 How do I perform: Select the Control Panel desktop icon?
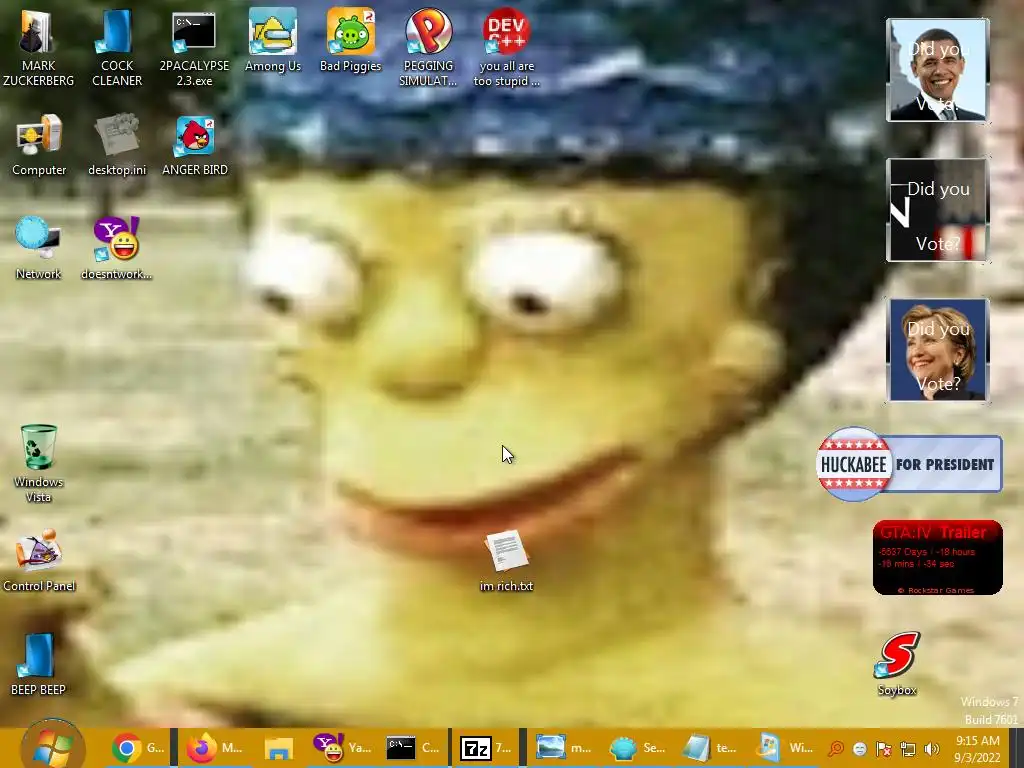(39, 560)
